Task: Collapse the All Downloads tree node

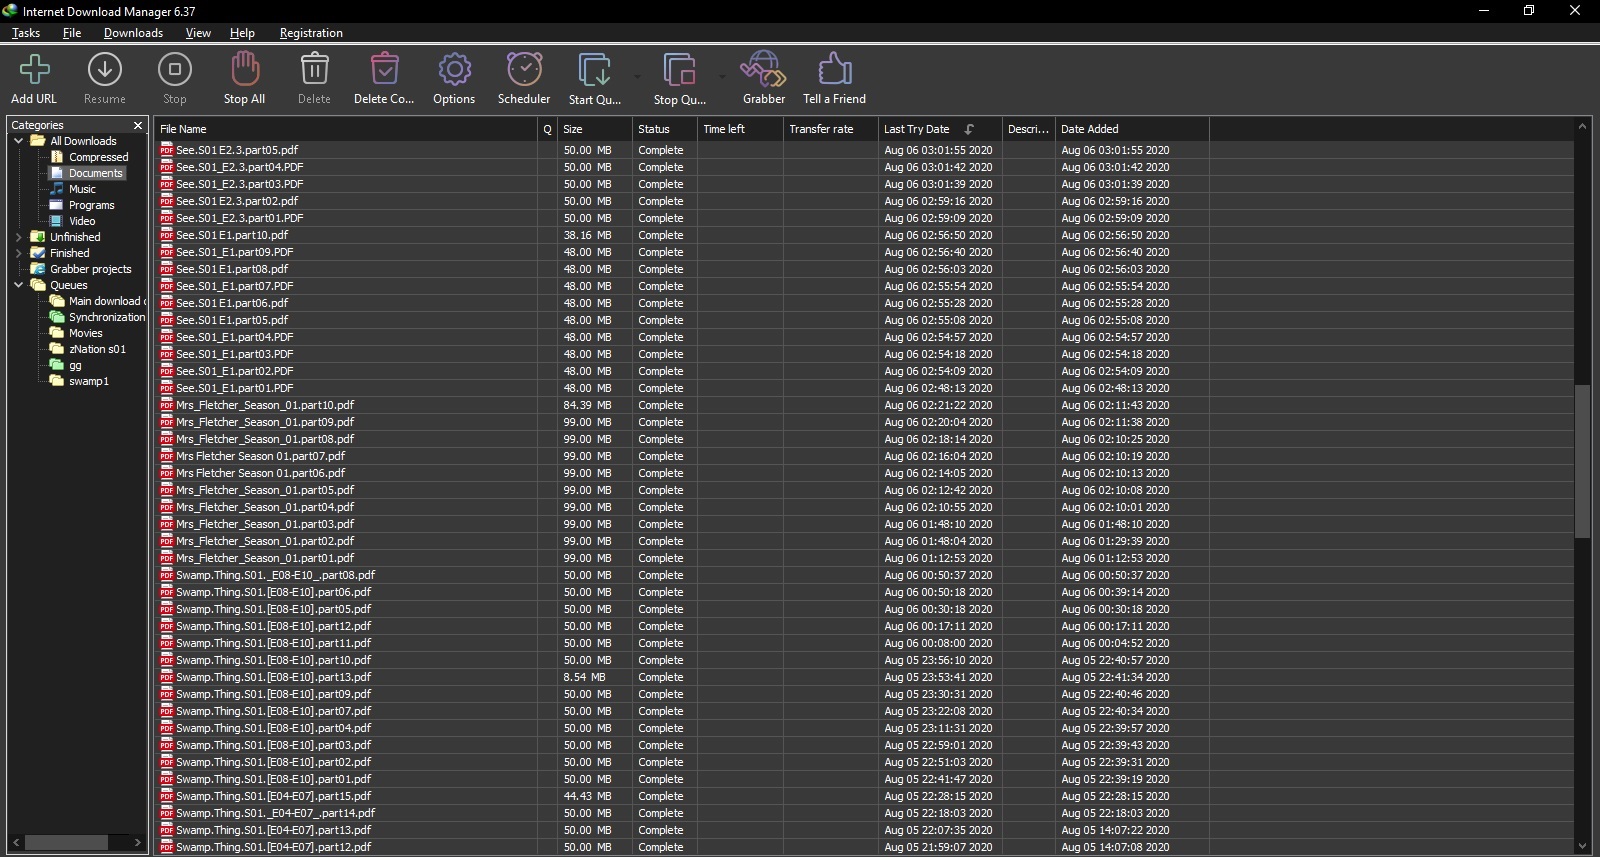Action: (x=19, y=141)
